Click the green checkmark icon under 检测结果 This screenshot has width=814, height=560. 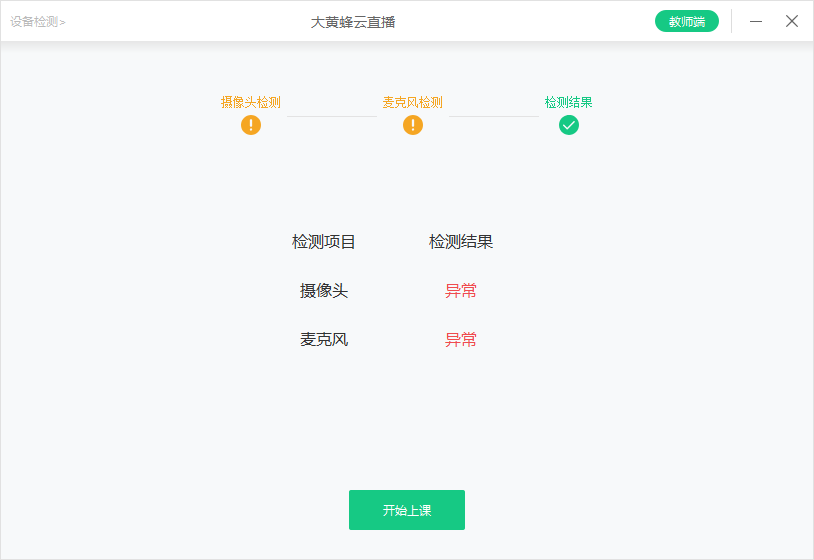point(568,125)
